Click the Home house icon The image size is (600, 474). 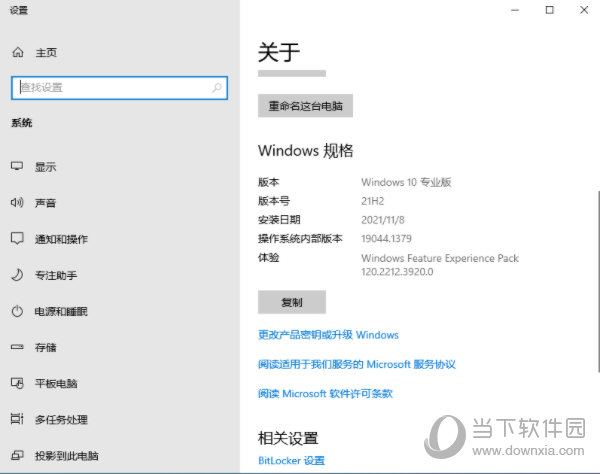click(18, 52)
